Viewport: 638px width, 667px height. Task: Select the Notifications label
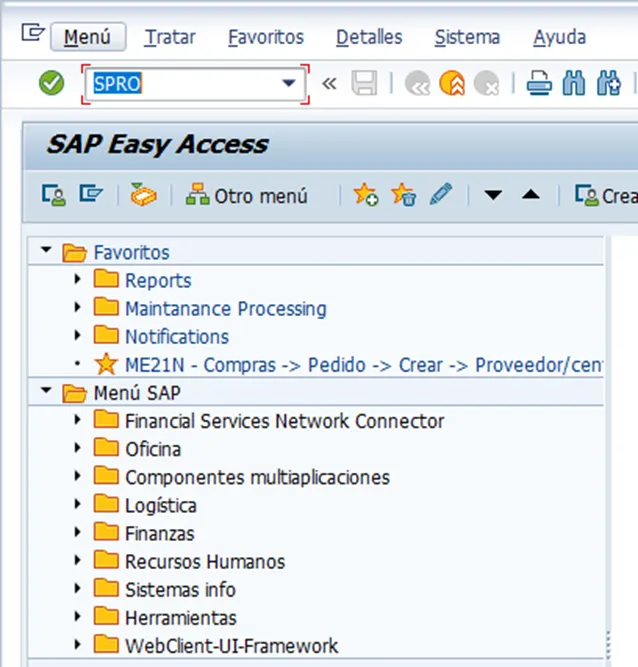[x=177, y=337]
